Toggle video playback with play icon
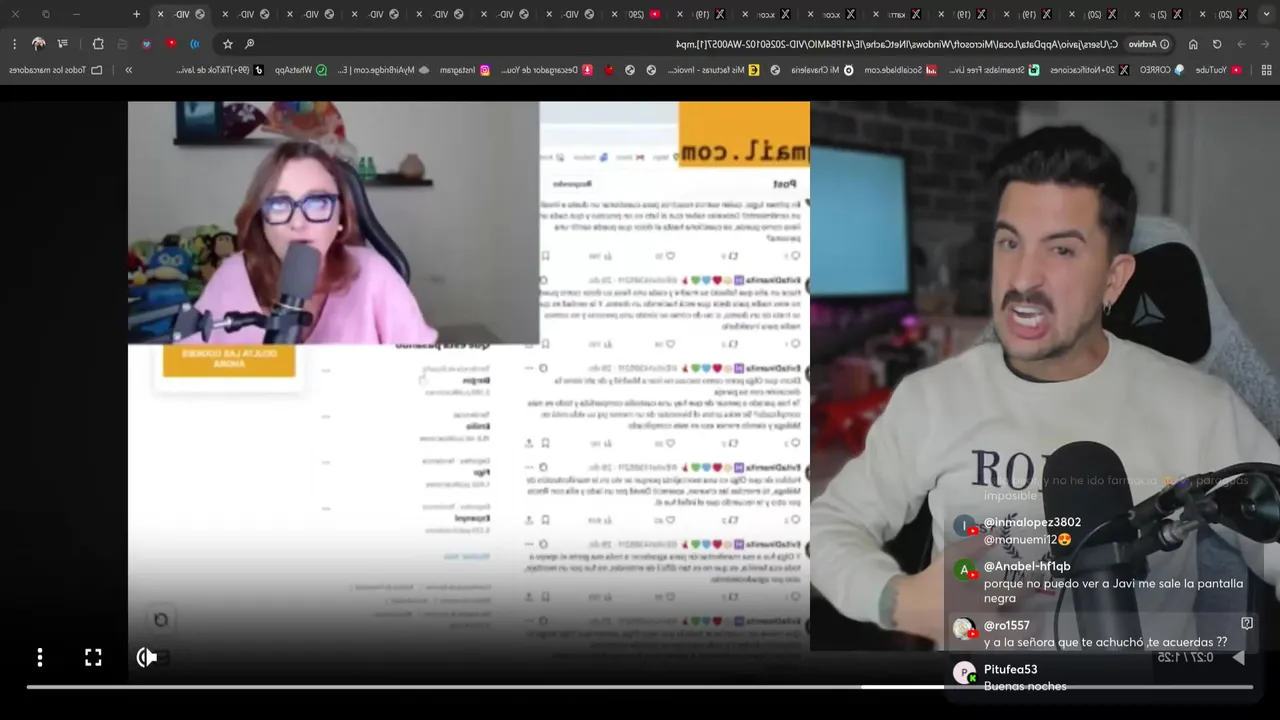 1239,657
